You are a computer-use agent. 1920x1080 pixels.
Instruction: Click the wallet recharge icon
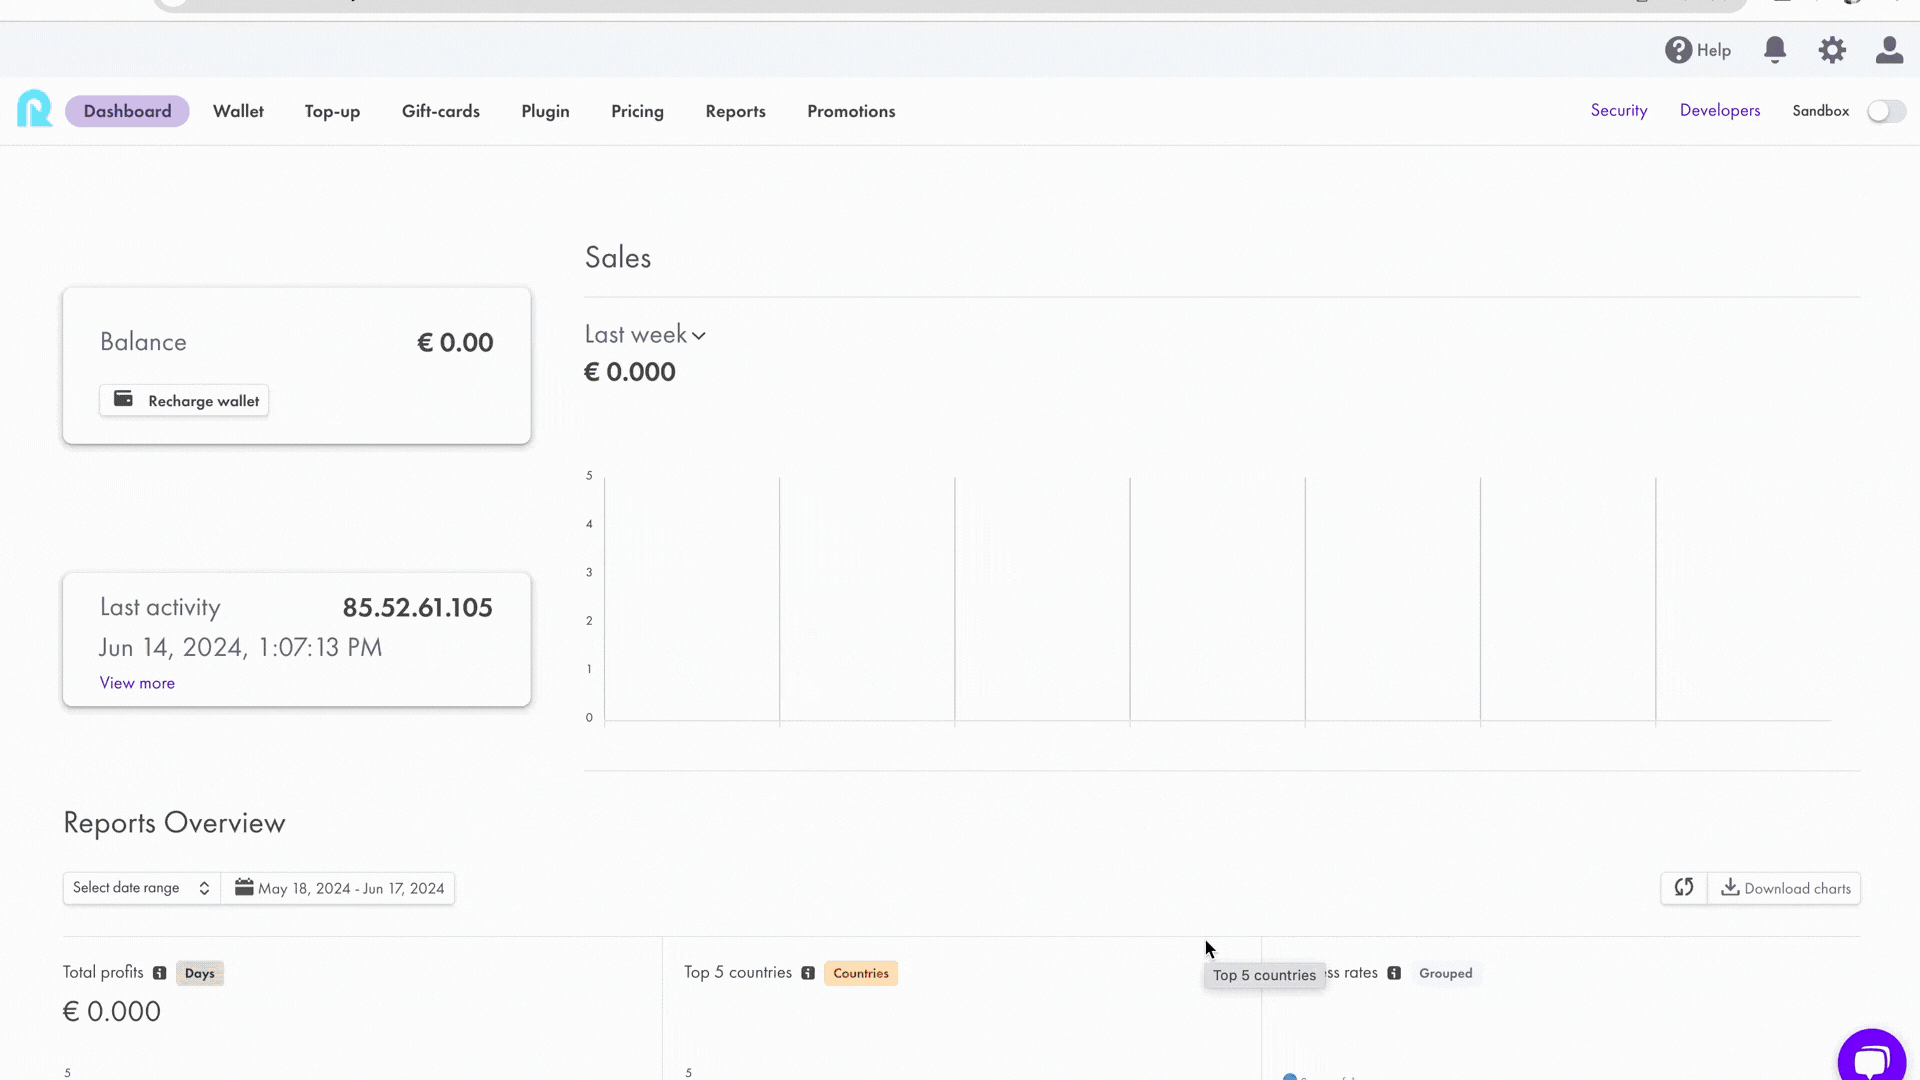(x=123, y=398)
